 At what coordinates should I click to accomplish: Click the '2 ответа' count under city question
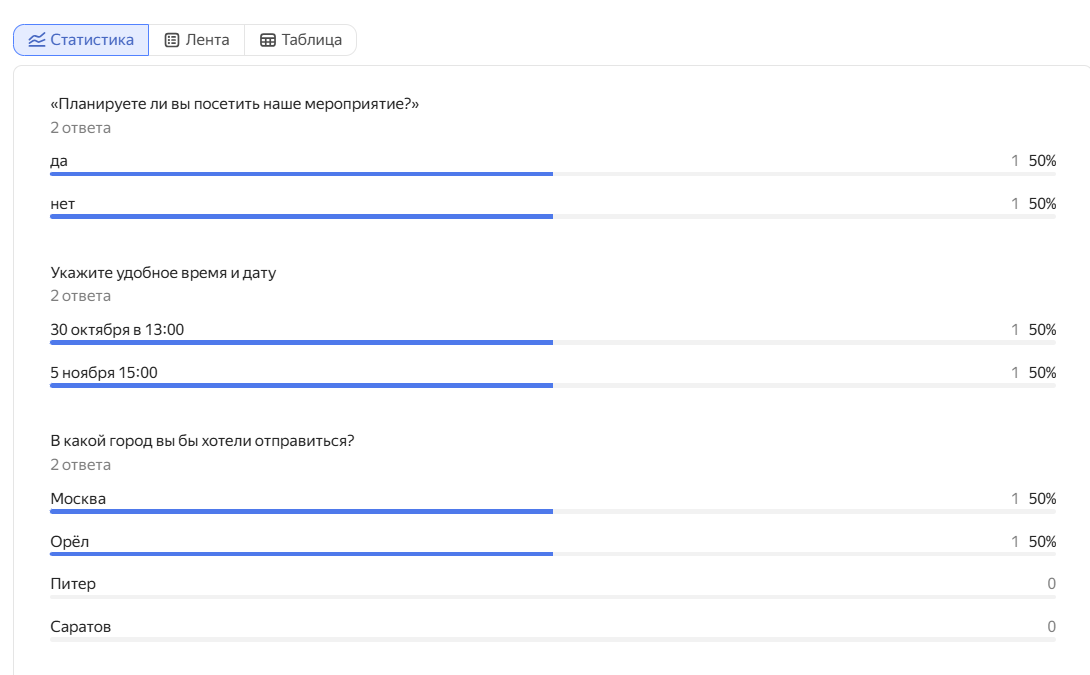click(x=81, y=465)
